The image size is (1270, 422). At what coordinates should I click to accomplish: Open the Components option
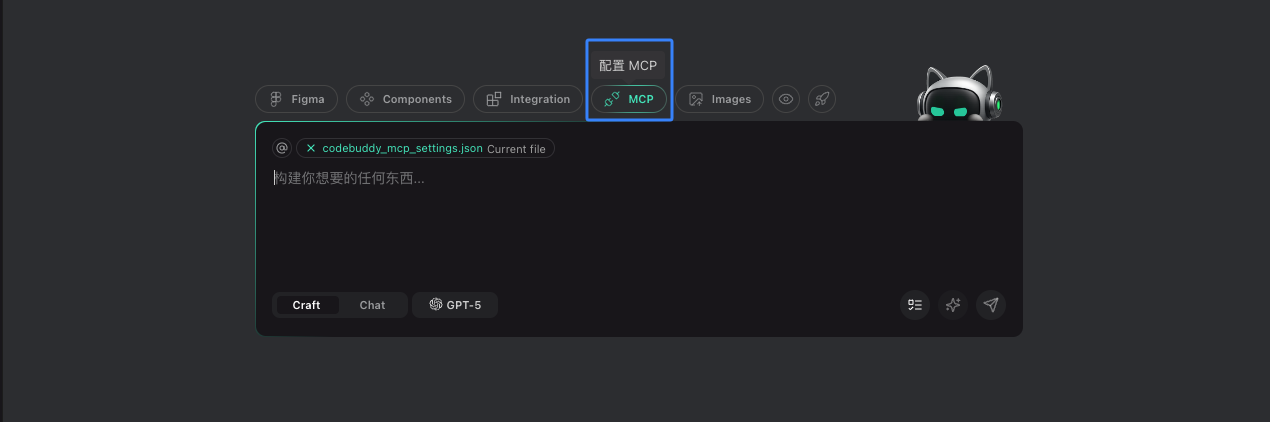[406, 99]
